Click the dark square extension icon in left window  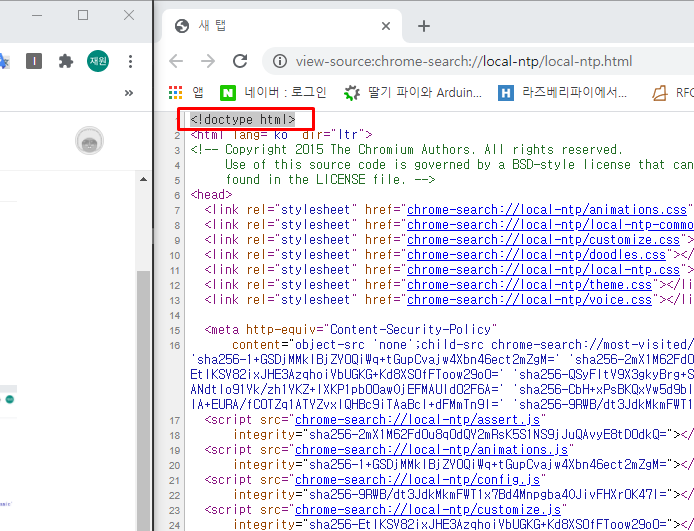point(34,61)
